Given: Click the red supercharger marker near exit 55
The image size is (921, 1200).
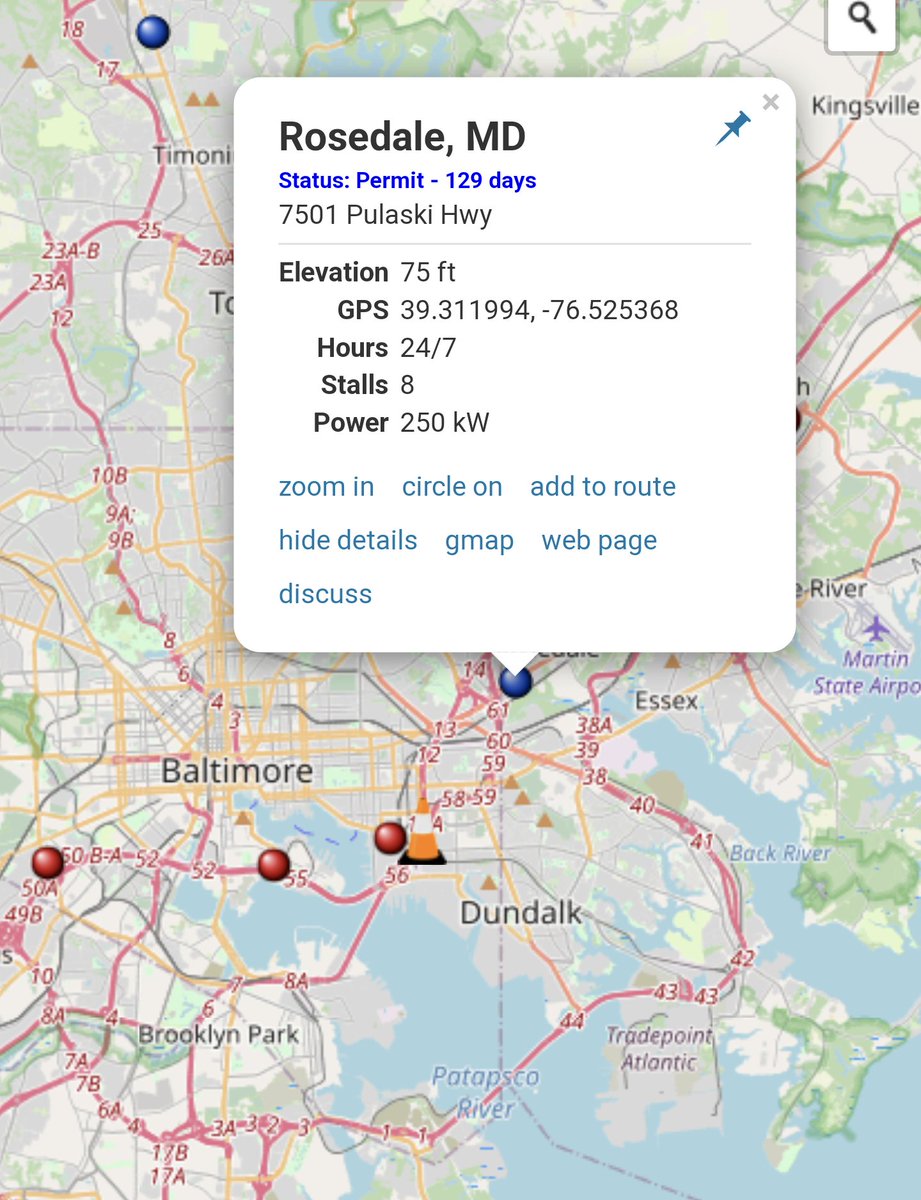Looking at the screenshot, I should [x=272, y=864].
